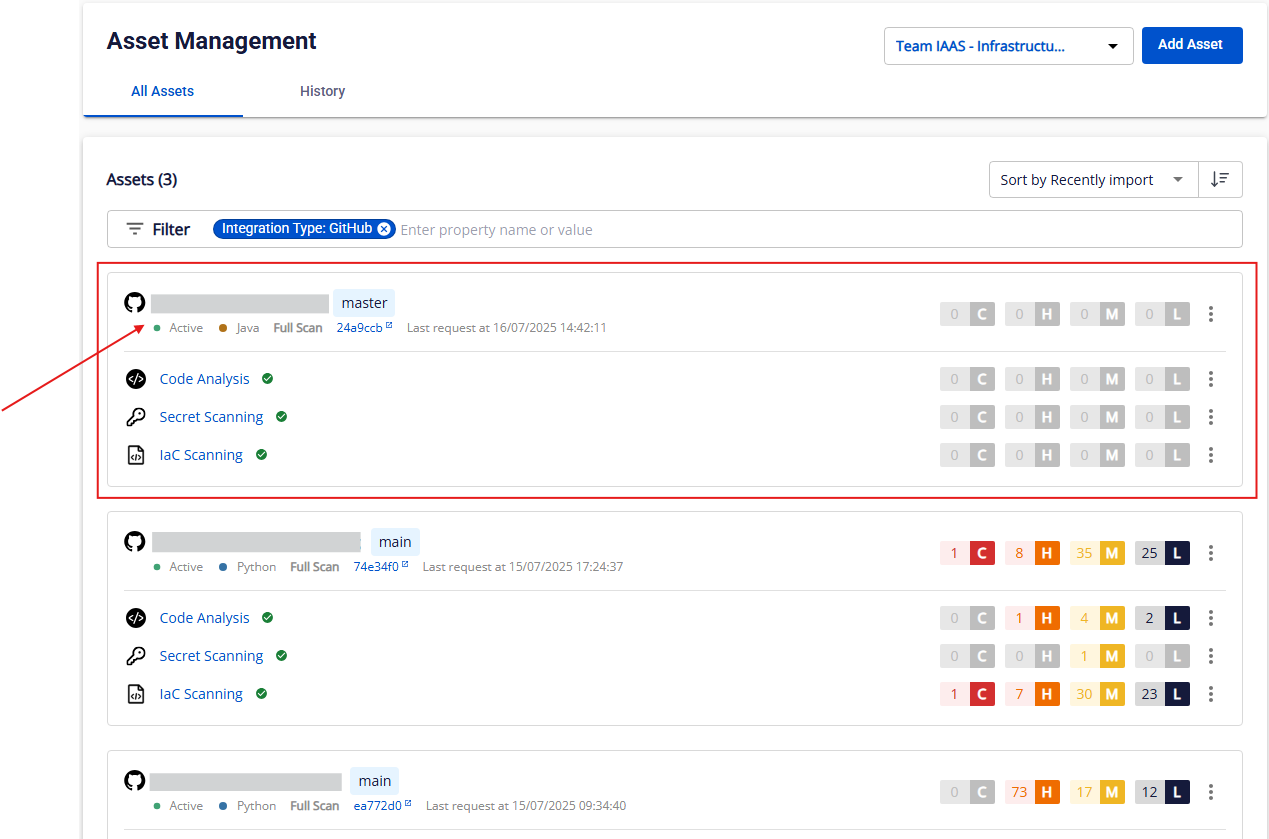Click the Code Analysis icon in second asset
1269x839 pixels.
click(136, 618)
